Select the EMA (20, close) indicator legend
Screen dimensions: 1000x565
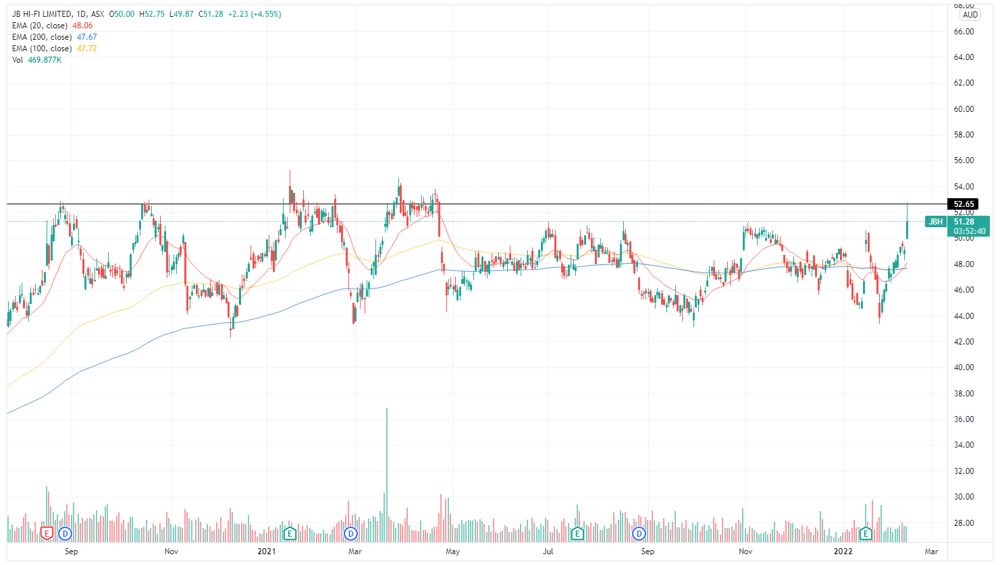pos(41,26)
